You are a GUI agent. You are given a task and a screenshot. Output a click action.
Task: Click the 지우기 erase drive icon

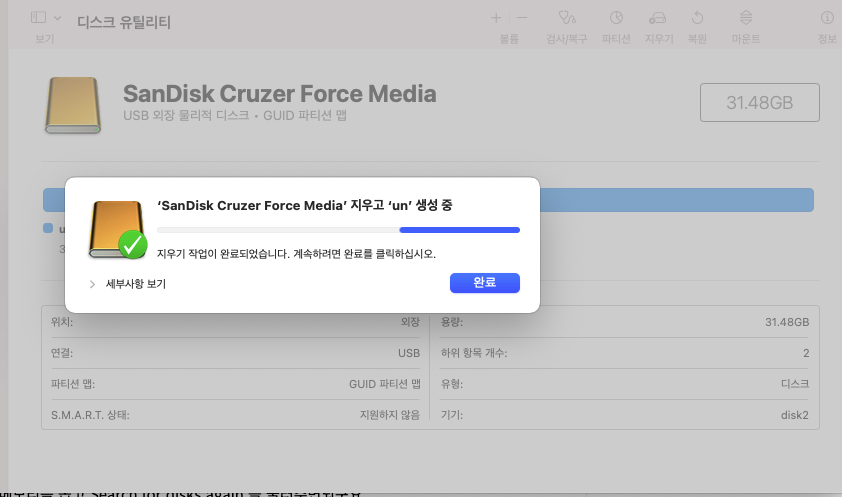coord(658,18)
